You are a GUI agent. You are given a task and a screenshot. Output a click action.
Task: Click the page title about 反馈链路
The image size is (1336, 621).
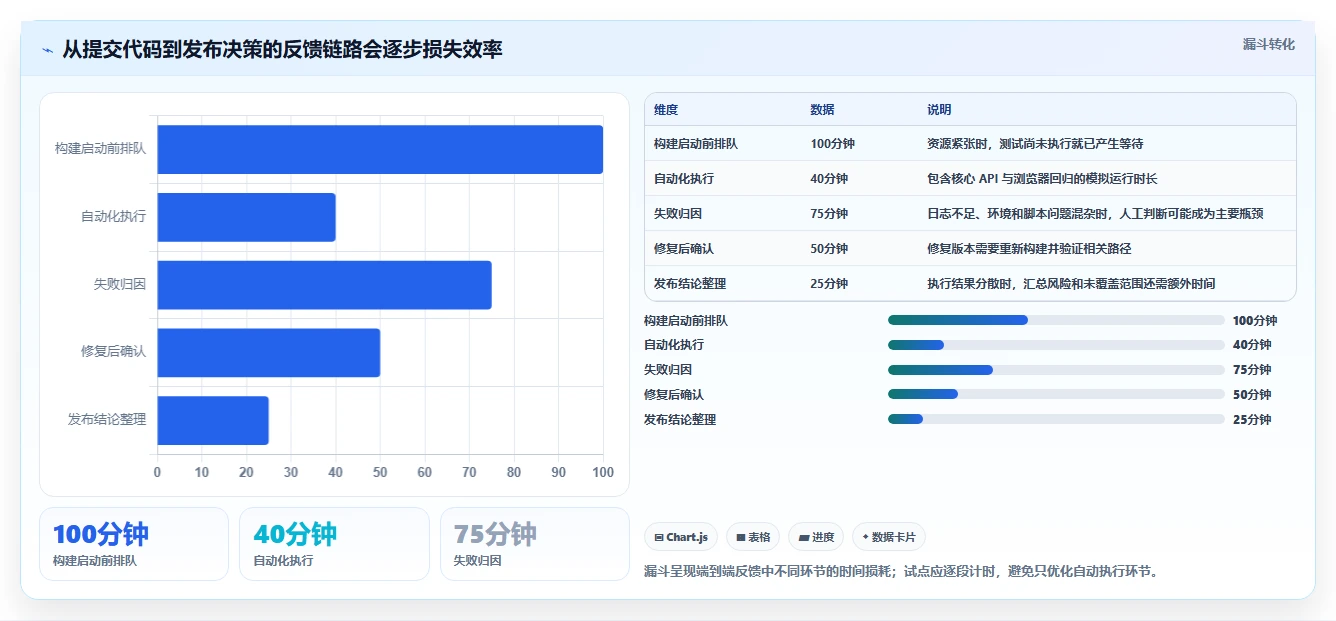[x=282, y=50]
